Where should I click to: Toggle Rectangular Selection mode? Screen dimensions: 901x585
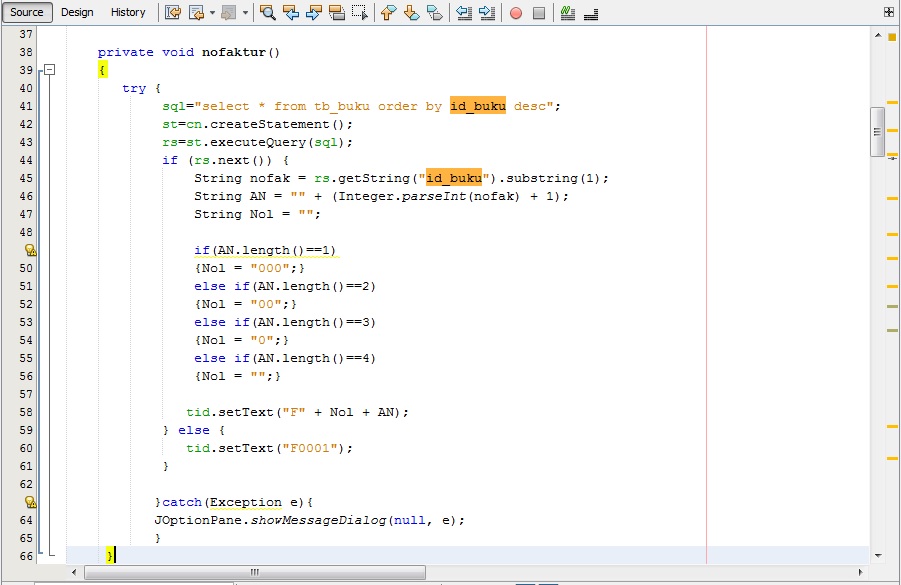click(359, 12)
